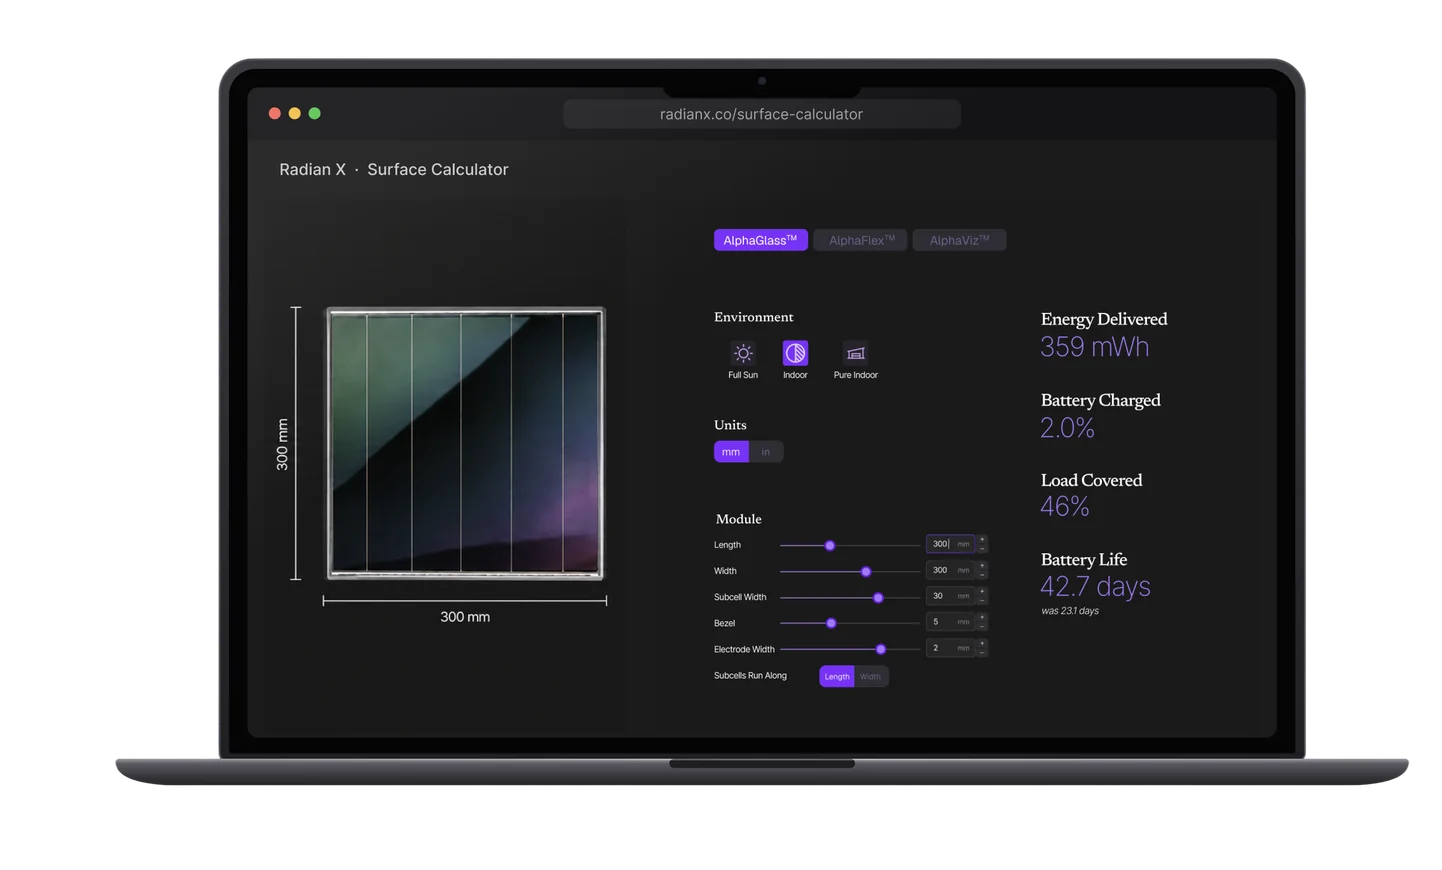Switch to the AlphaFlex tab

point(861,240)
